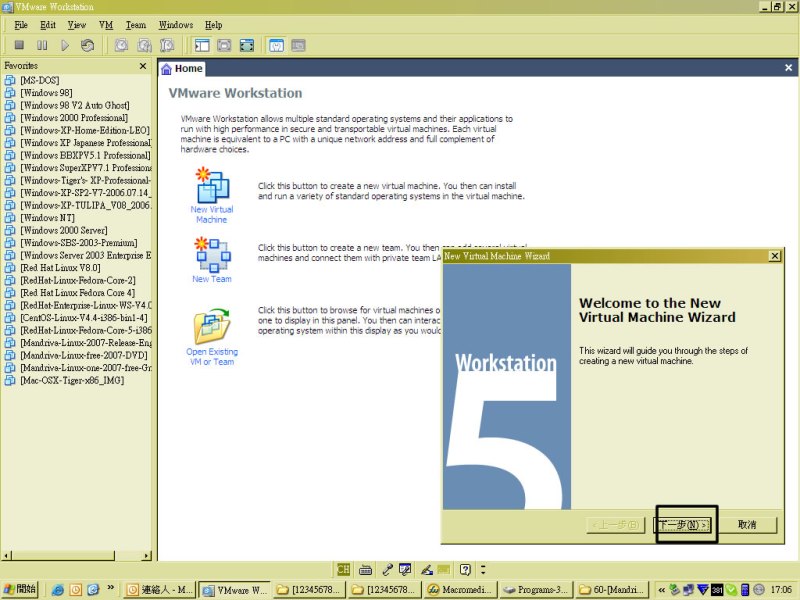
Task: Select [Windows-XP-Home-Edition-LEO] favorite
Action: 85,130
